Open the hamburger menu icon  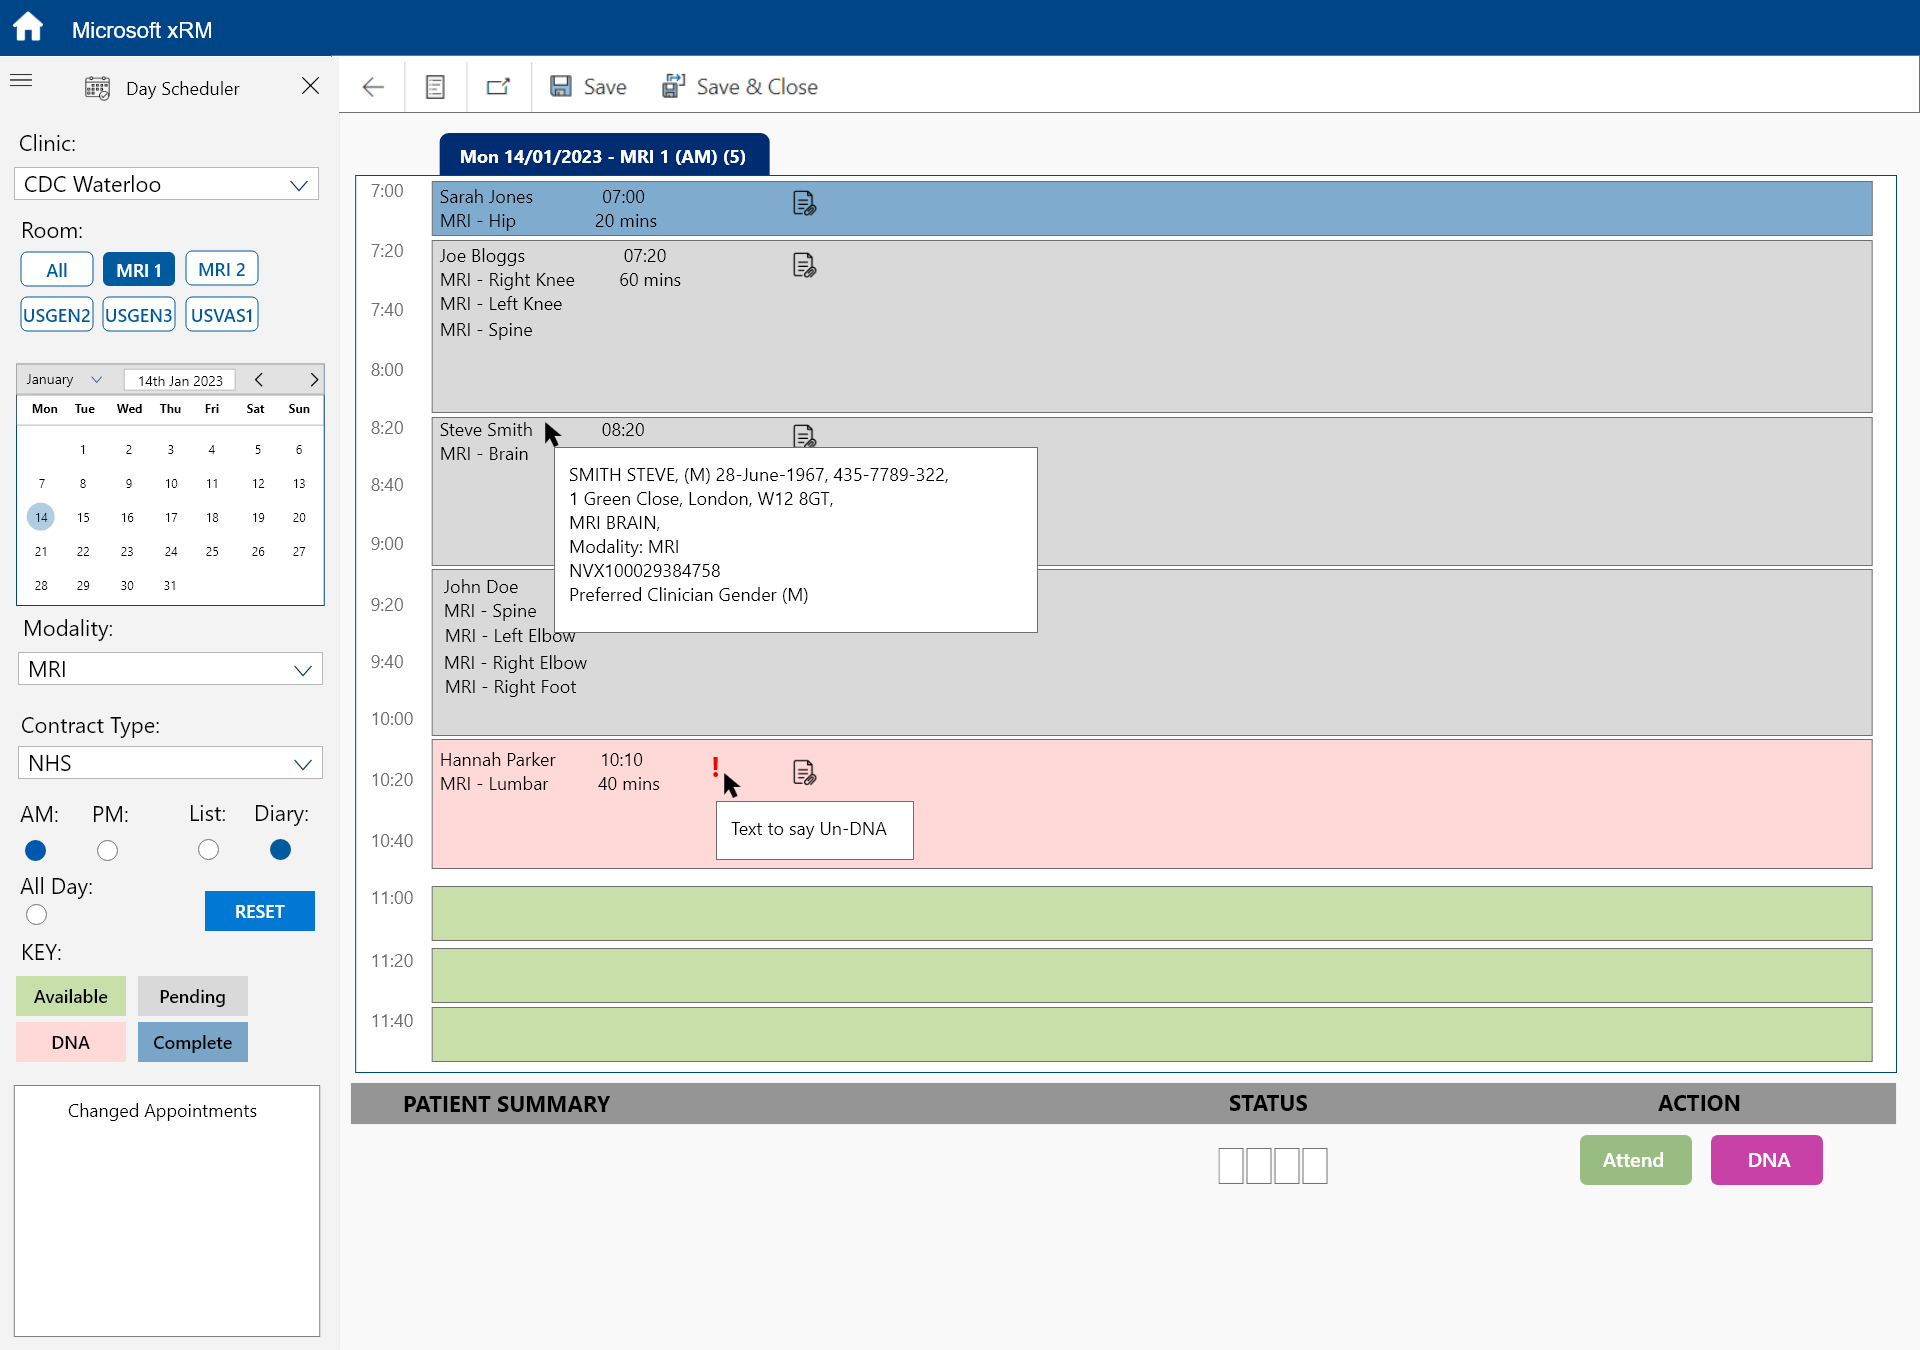(x=21, y=80)
